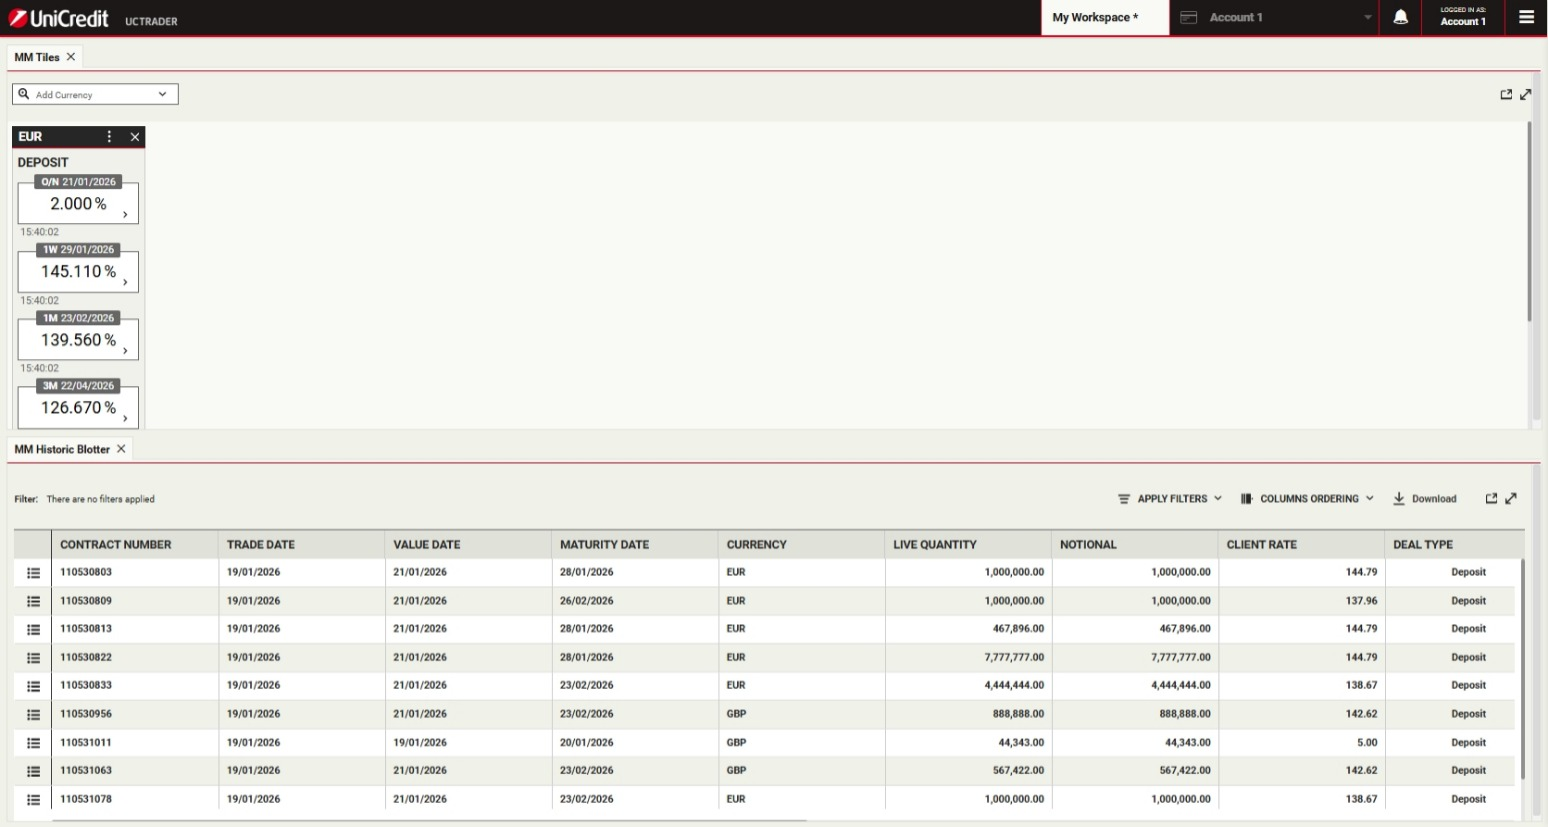Click the EUR tile three-dot options icon
1548x827 pixels.
pos(110,137)
